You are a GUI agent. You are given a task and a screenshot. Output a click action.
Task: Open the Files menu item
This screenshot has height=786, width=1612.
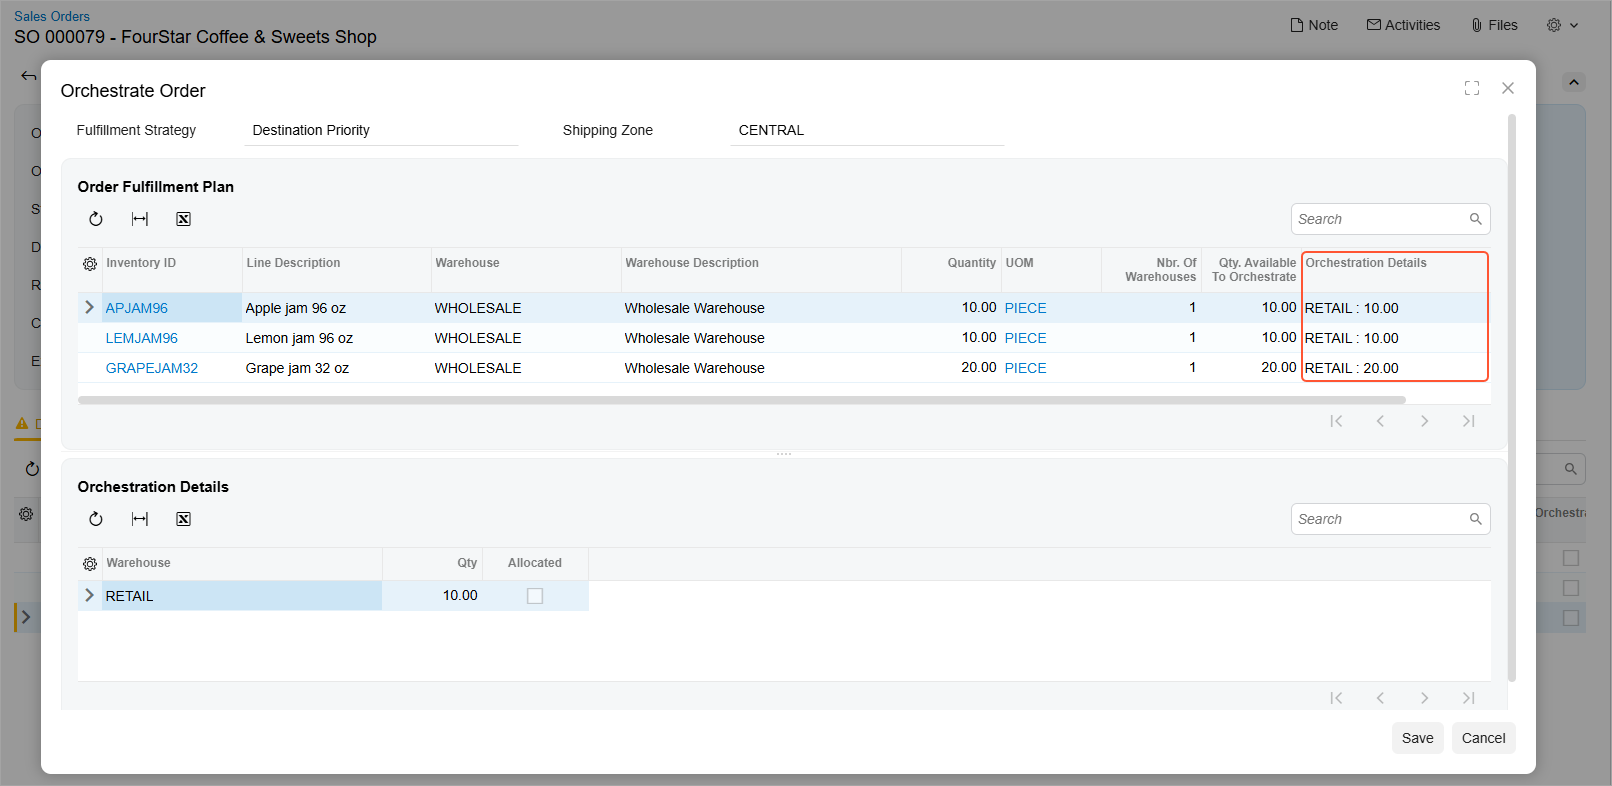coord(1494,25)
